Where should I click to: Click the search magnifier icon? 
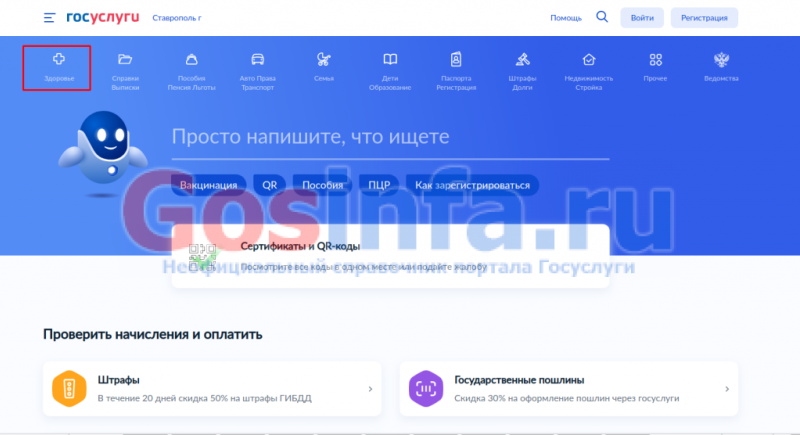pos(602,17)
